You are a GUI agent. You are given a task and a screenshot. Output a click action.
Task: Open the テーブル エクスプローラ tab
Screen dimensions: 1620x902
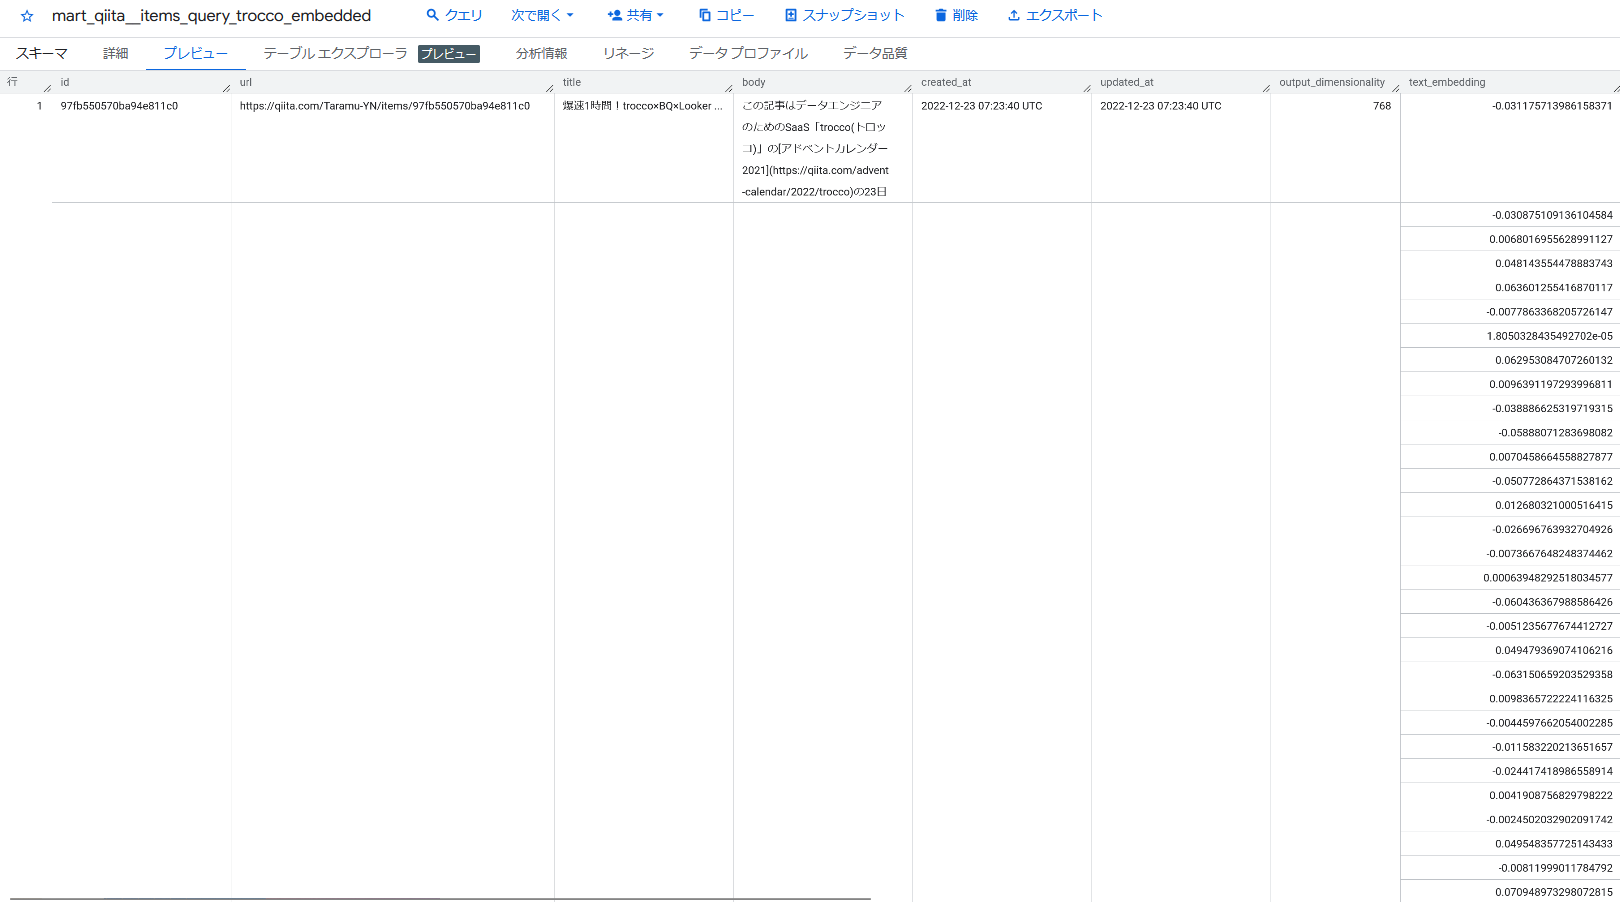tap(335, 53)
